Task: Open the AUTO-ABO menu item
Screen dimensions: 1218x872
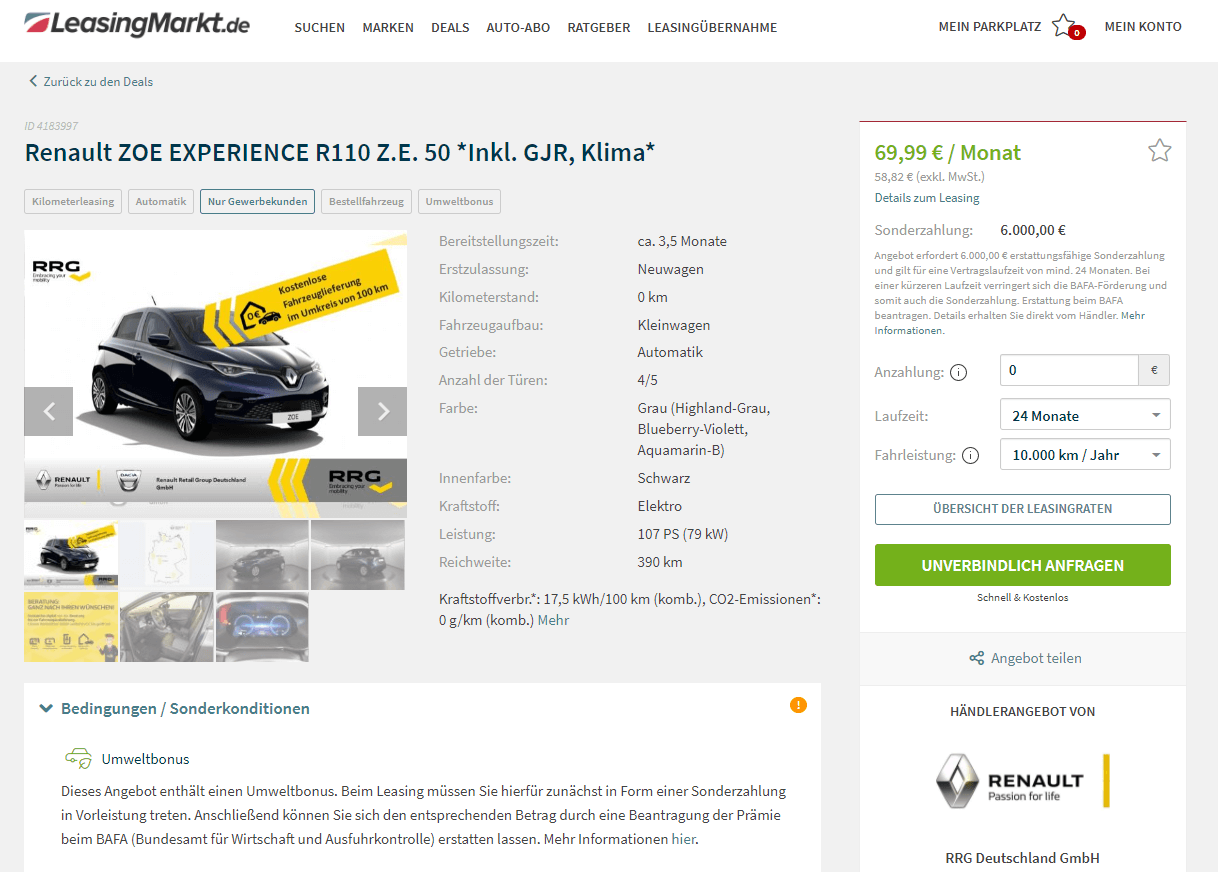Action: (x=518, y=27)
